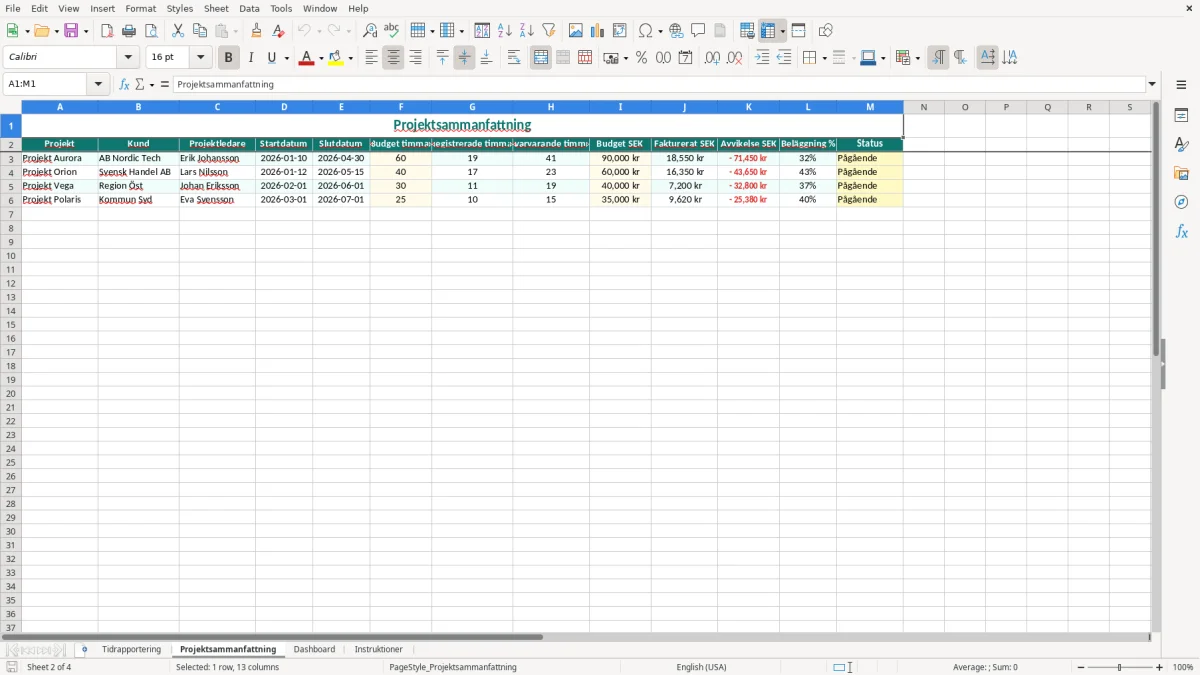
Task: Add a decimal place
Action: [712, 58]
